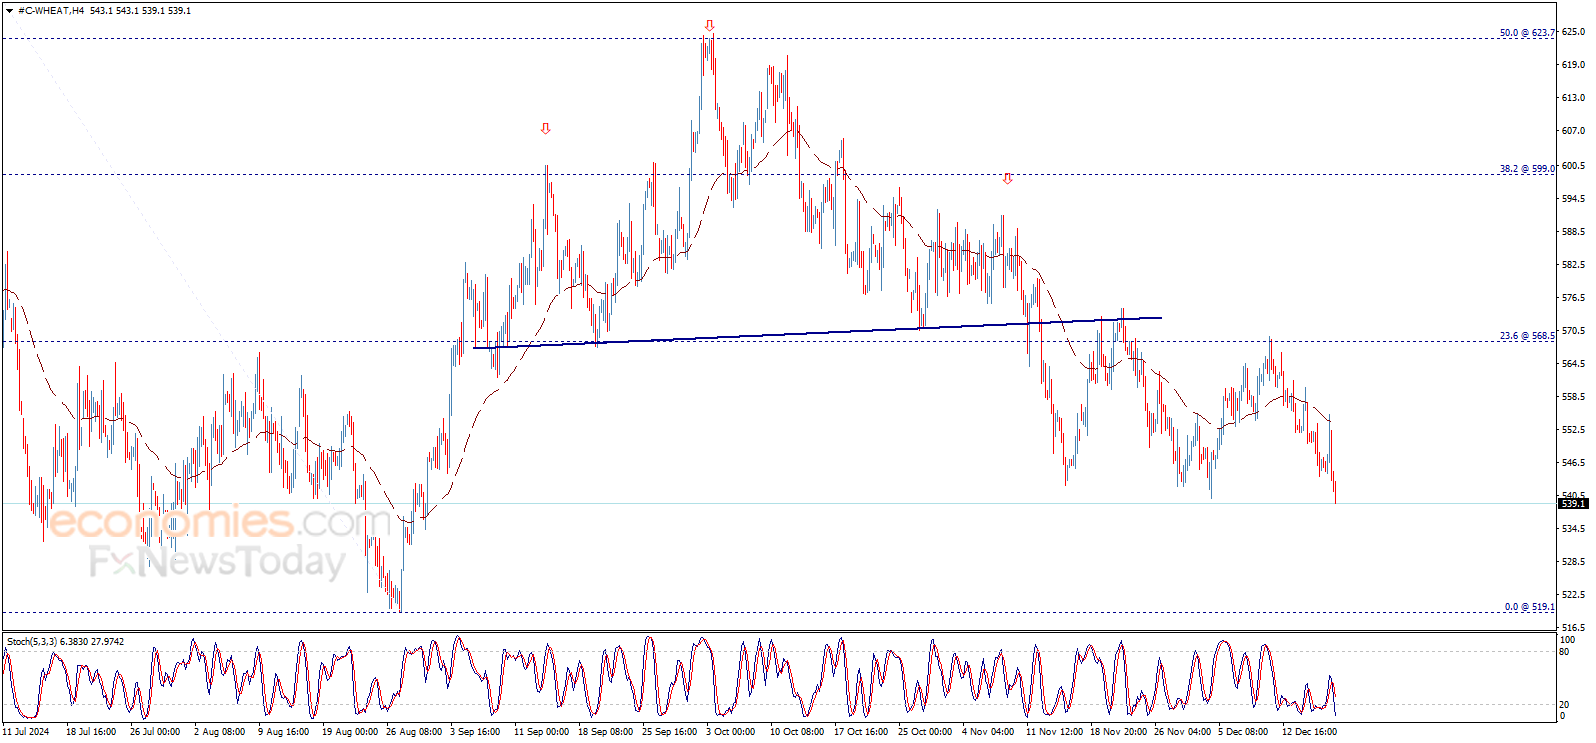The height and width of the screenshot is (743, 1596).
Task: Click the 11 Jul 2024 date label
Action: 26,732
